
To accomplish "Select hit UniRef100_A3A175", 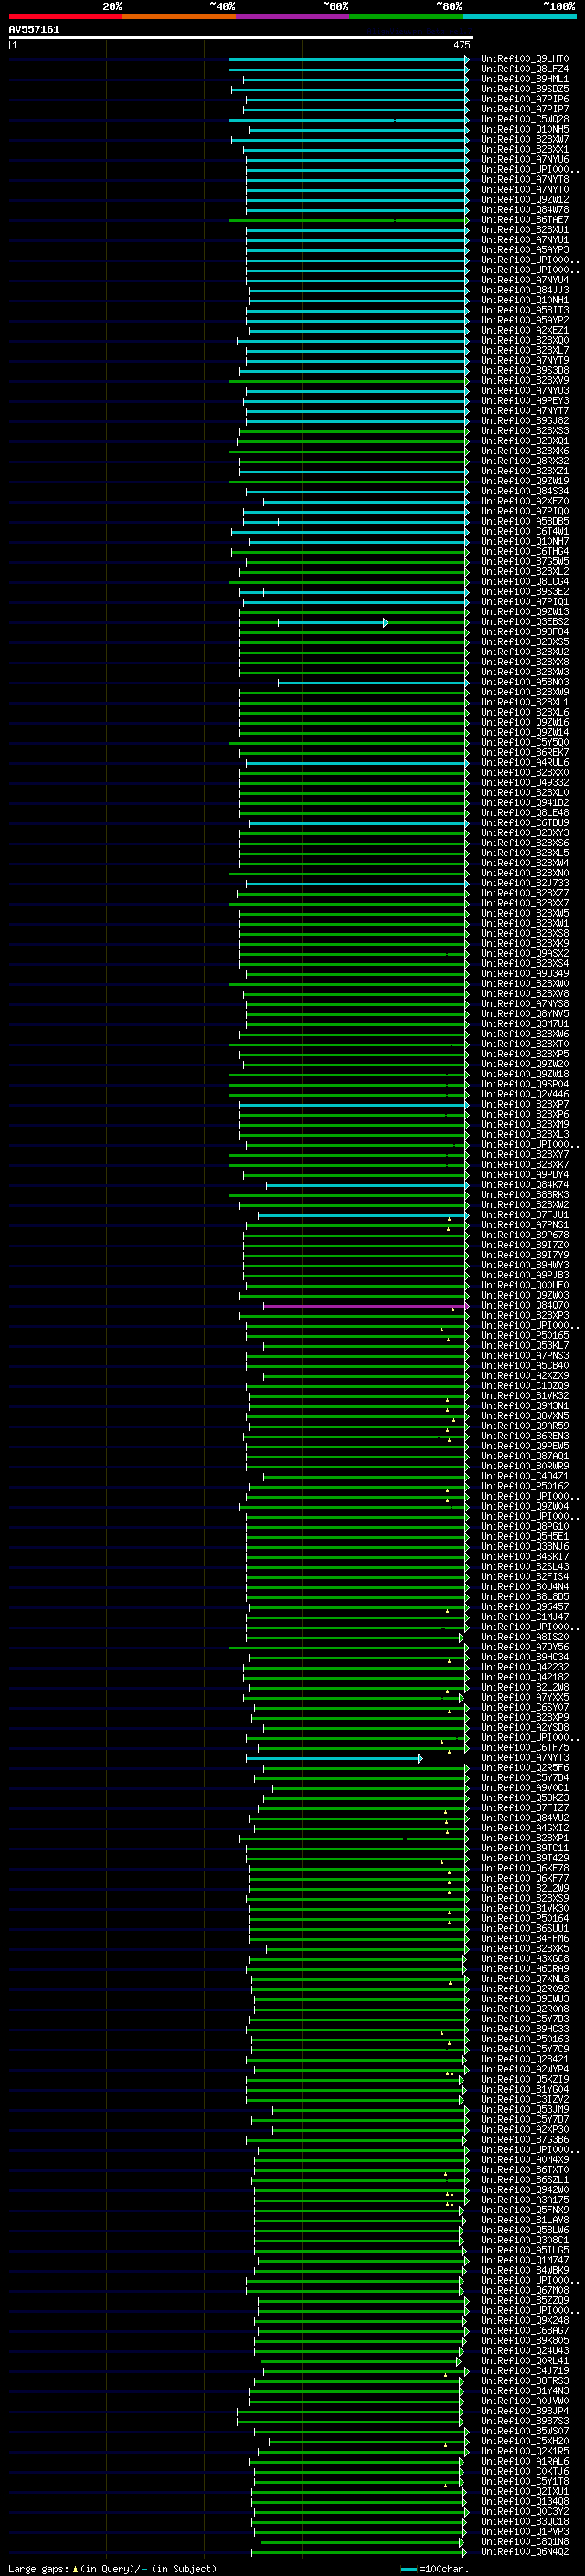I will pos(524,2200).
